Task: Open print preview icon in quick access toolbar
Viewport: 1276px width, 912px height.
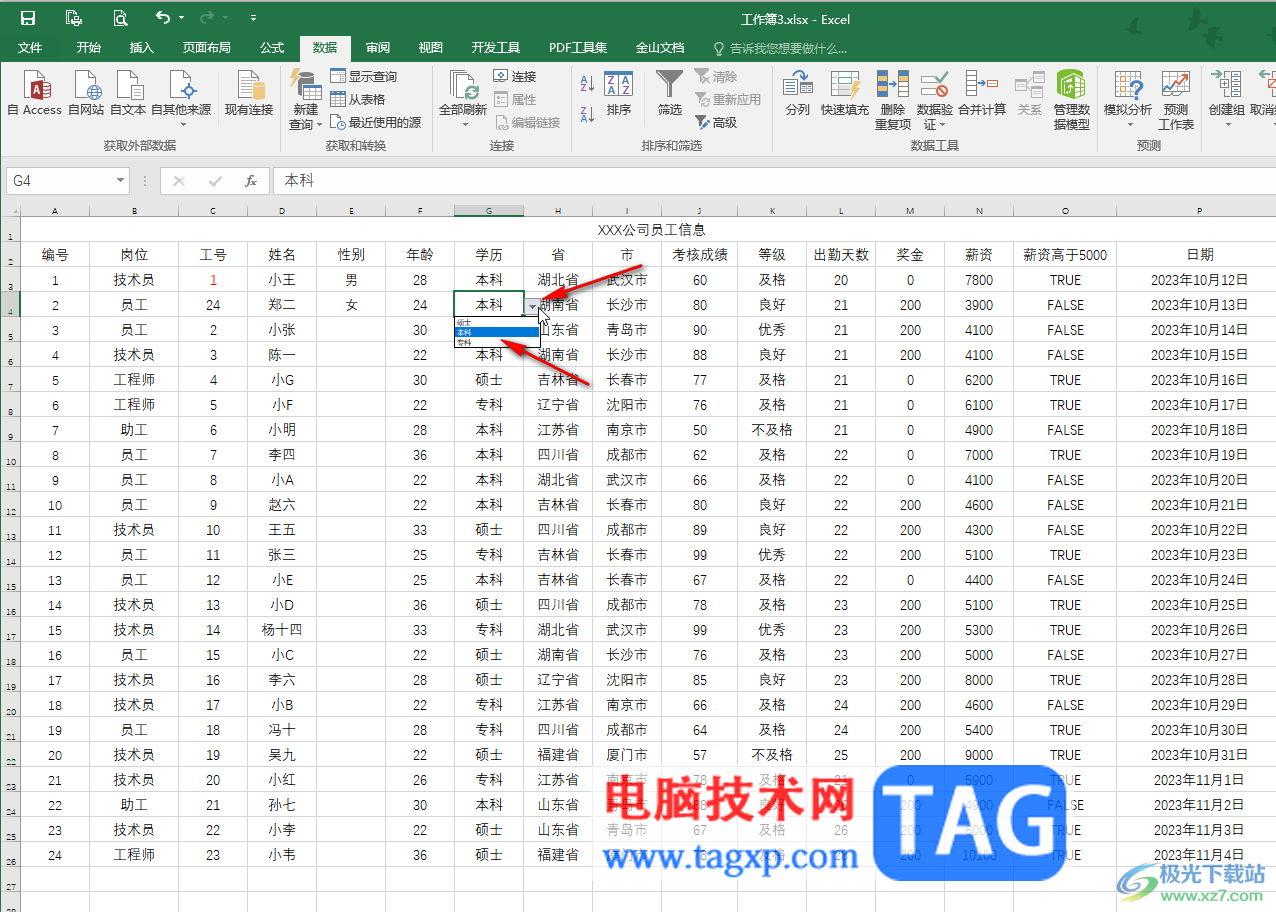Action: click(x=120, y=18)
